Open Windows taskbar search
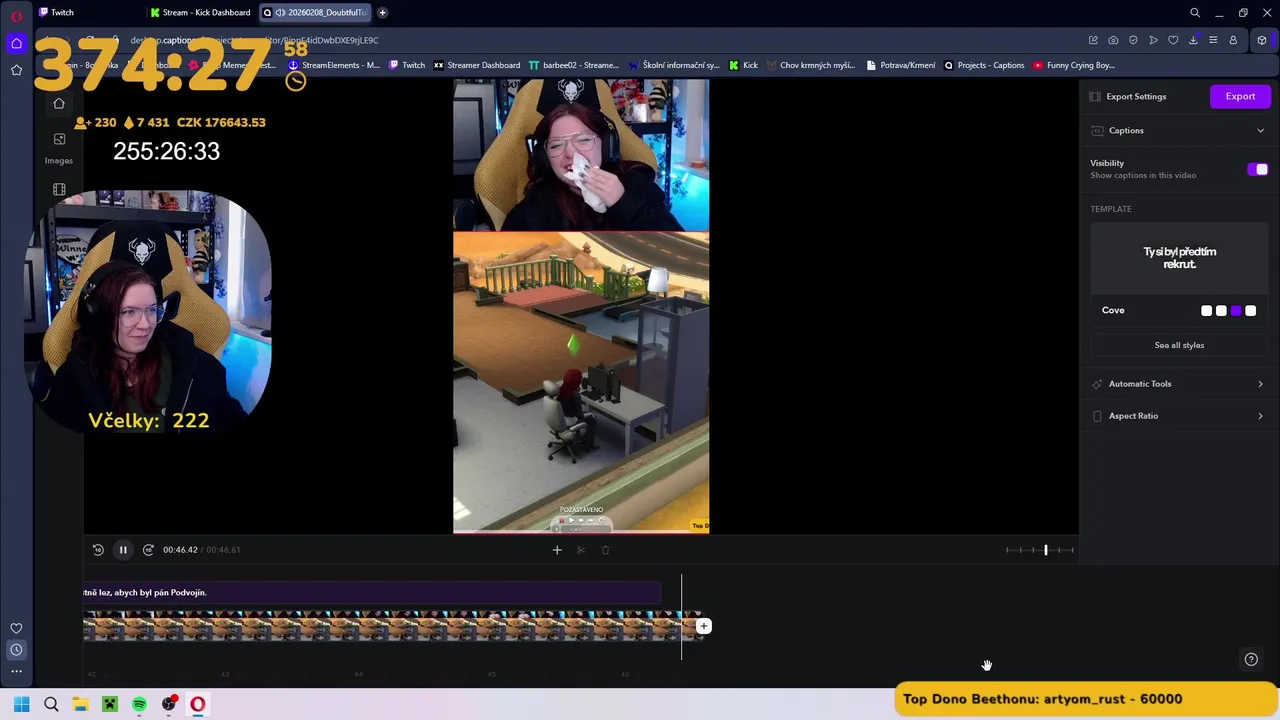Screen dimensions: 1280x720 pos(51,704)
